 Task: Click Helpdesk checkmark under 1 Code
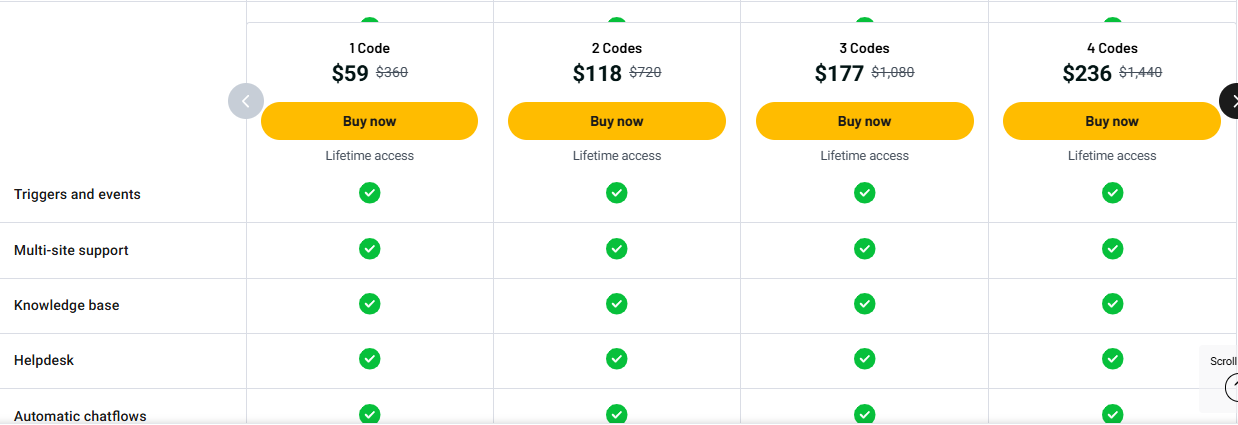point(369,358)
